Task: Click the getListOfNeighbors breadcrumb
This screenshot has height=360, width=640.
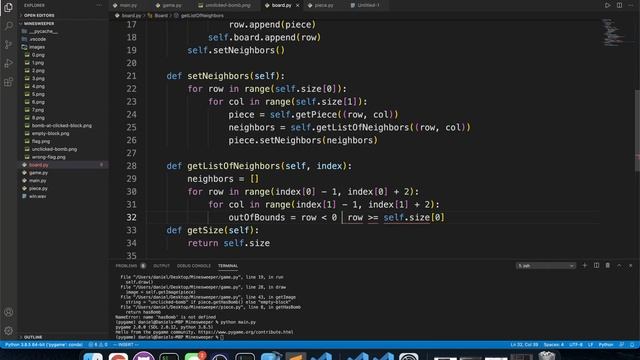Action: (x=202, y=16)
